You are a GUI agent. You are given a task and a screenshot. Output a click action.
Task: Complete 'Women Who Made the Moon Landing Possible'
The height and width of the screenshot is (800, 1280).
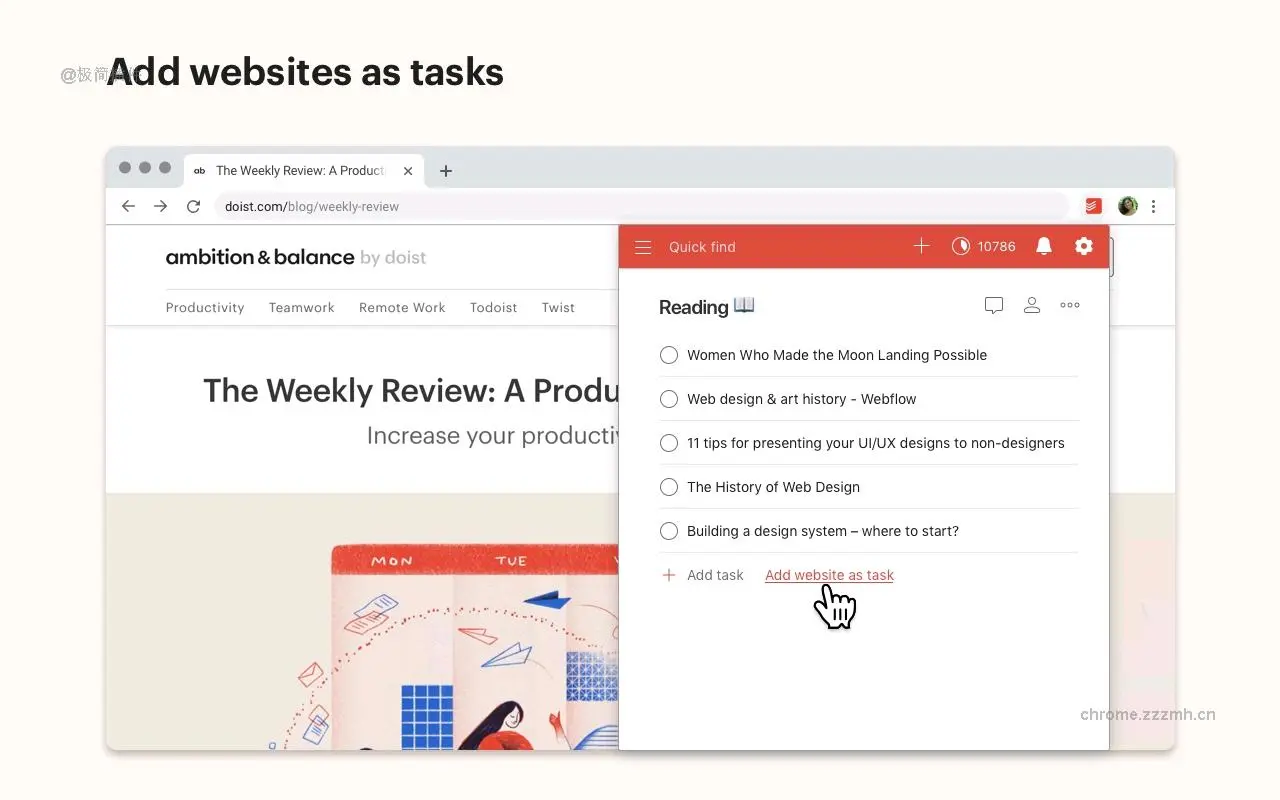pos(669,355)
